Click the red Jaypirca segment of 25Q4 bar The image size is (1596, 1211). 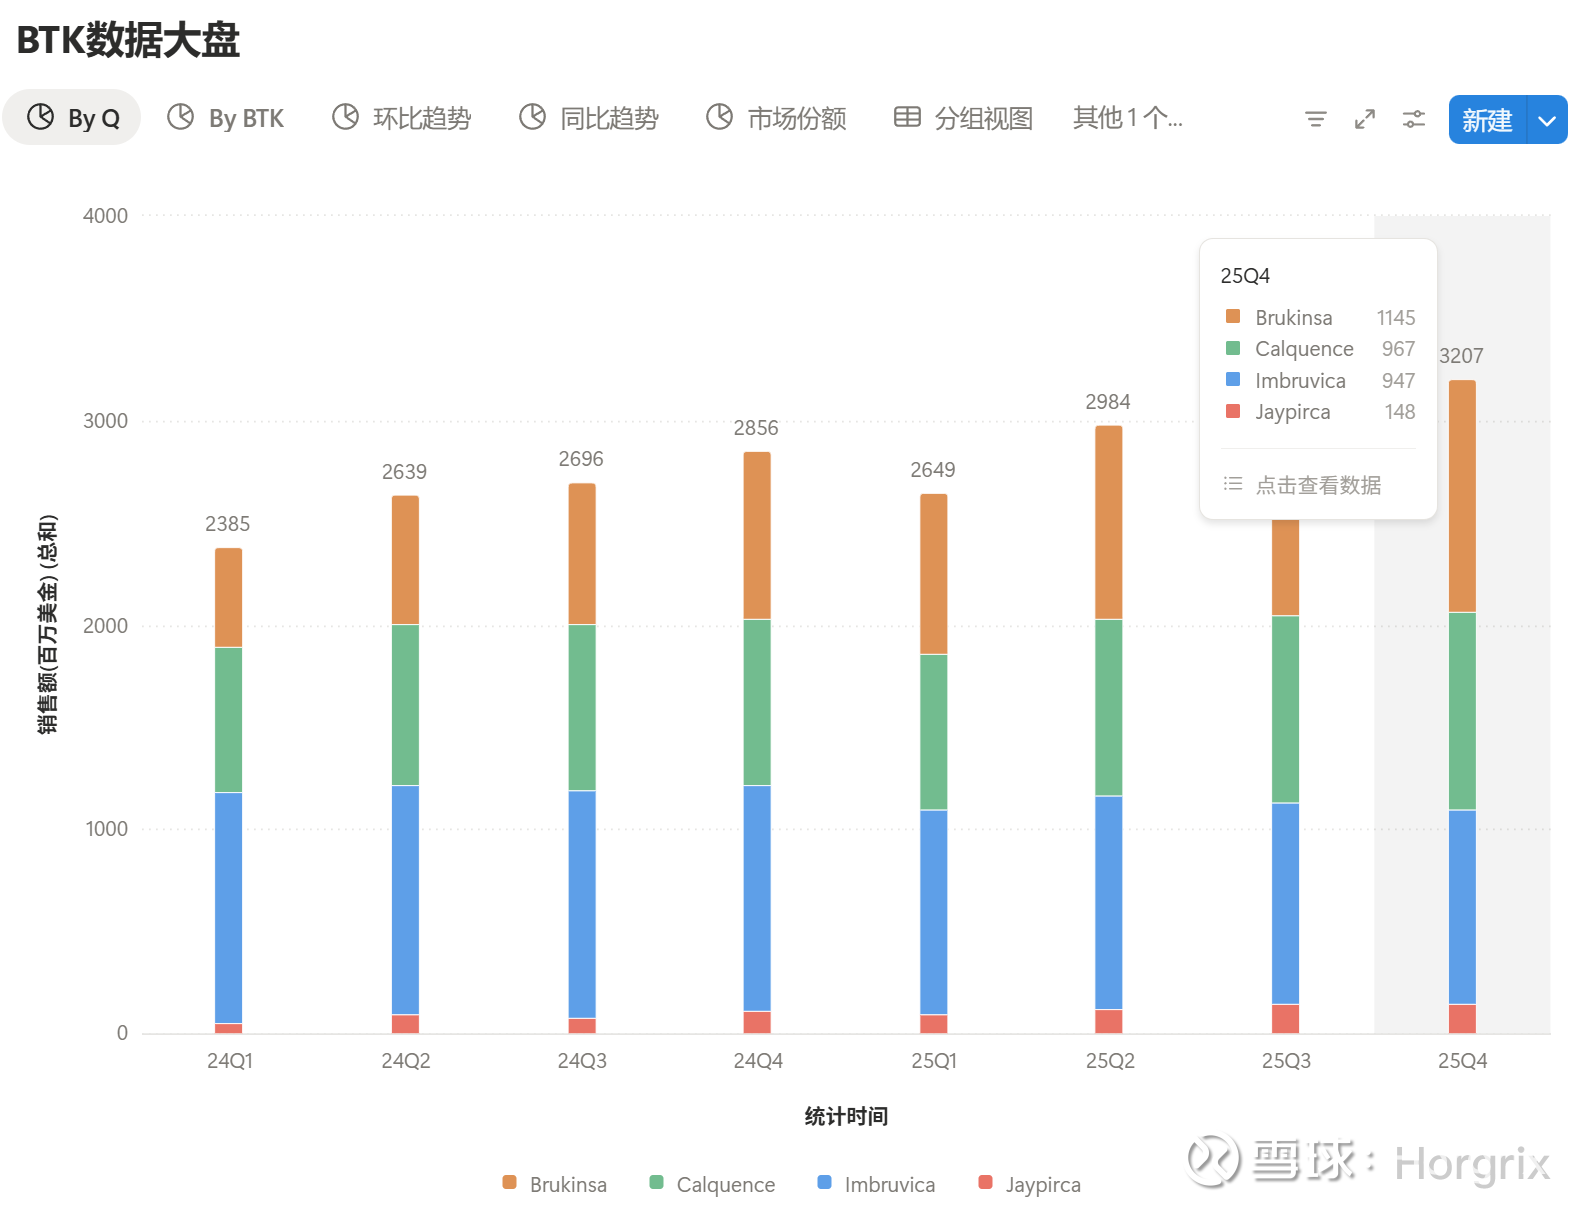click(1462, 1019)
